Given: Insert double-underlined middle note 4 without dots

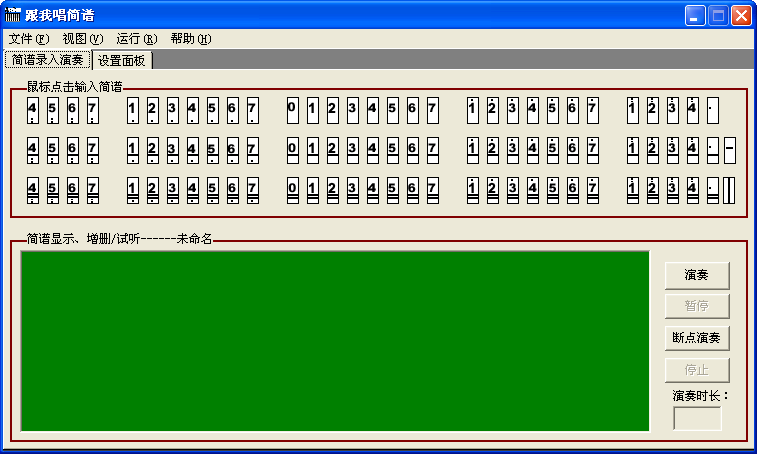Looking at the screenshot, I should [373, 191].
